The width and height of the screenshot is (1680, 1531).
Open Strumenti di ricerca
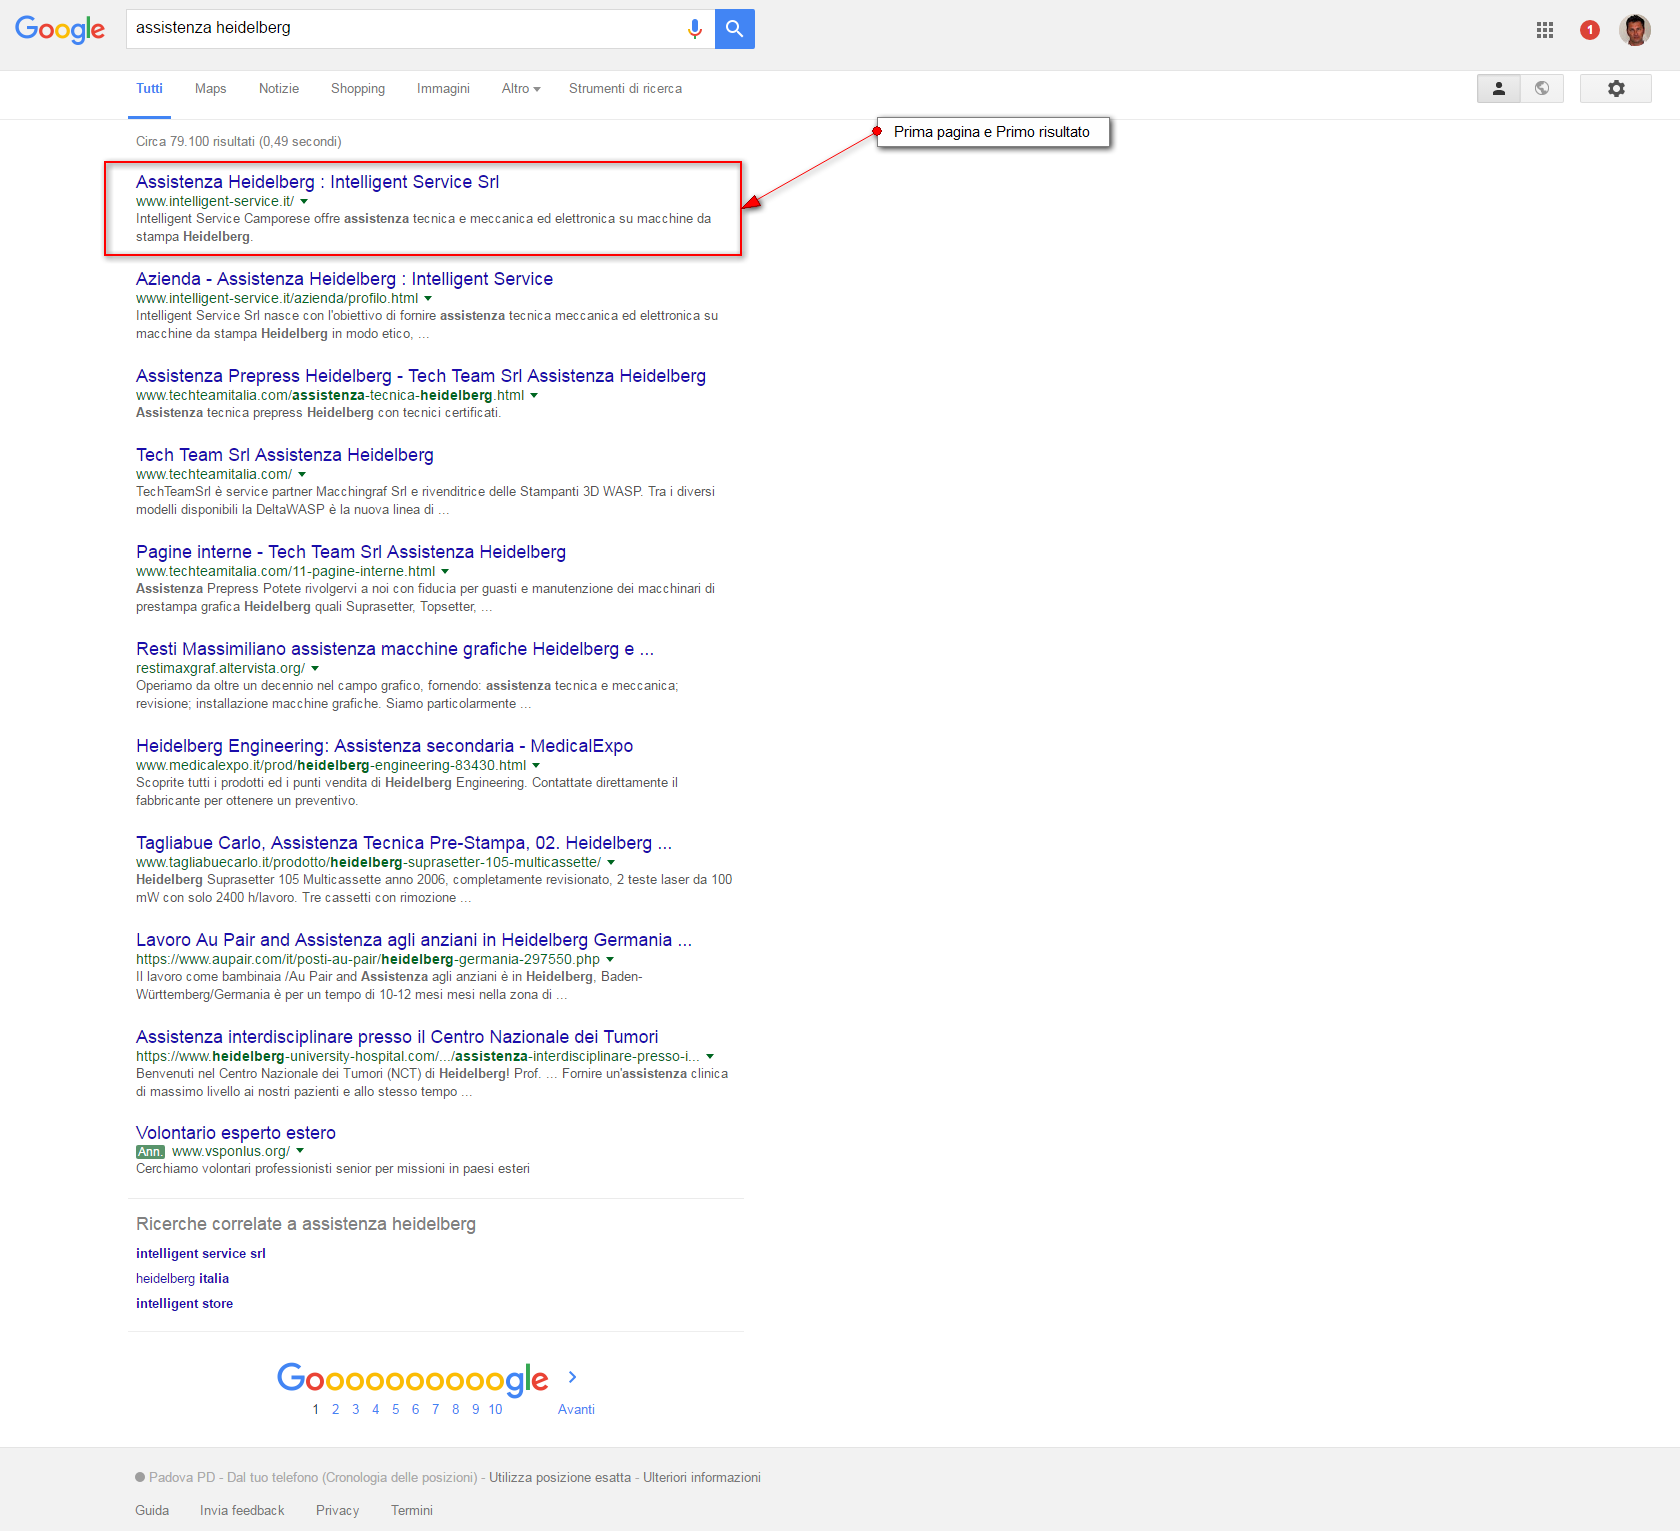tap(625, 89)
